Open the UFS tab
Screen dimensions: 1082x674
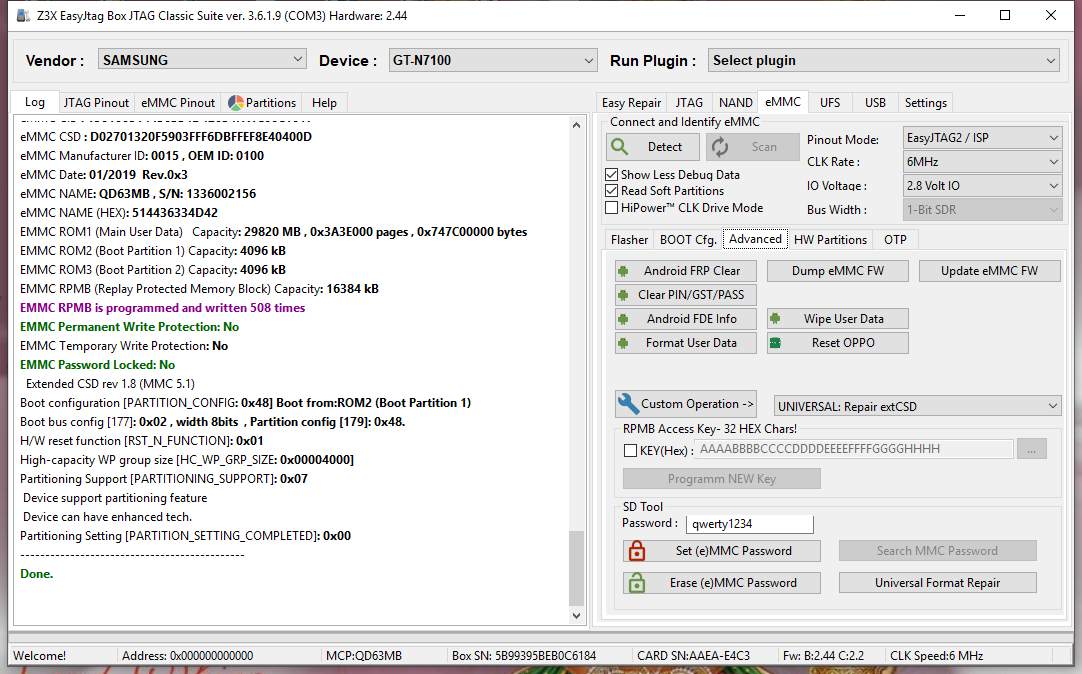pos(830,103)
